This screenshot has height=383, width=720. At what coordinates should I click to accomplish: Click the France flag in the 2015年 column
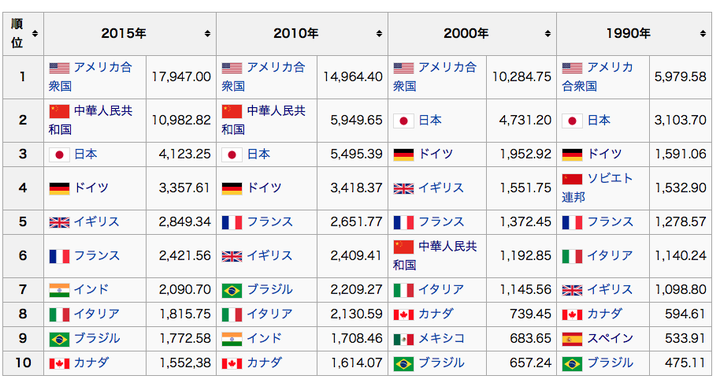tap(59, 256)
